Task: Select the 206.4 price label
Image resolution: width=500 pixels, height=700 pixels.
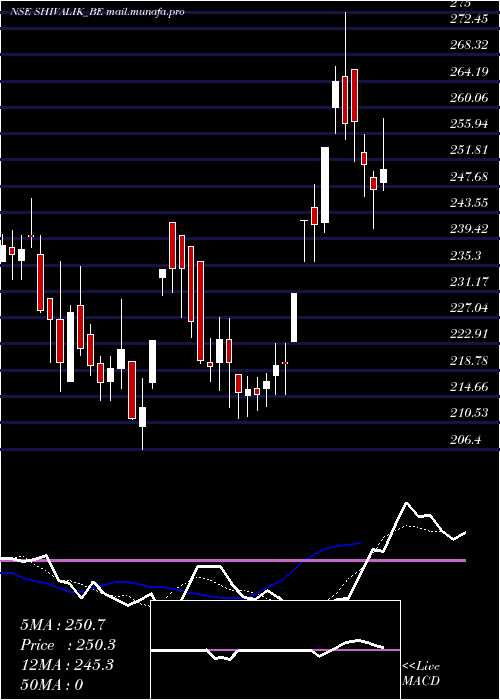Action: [x=466, y=440]
